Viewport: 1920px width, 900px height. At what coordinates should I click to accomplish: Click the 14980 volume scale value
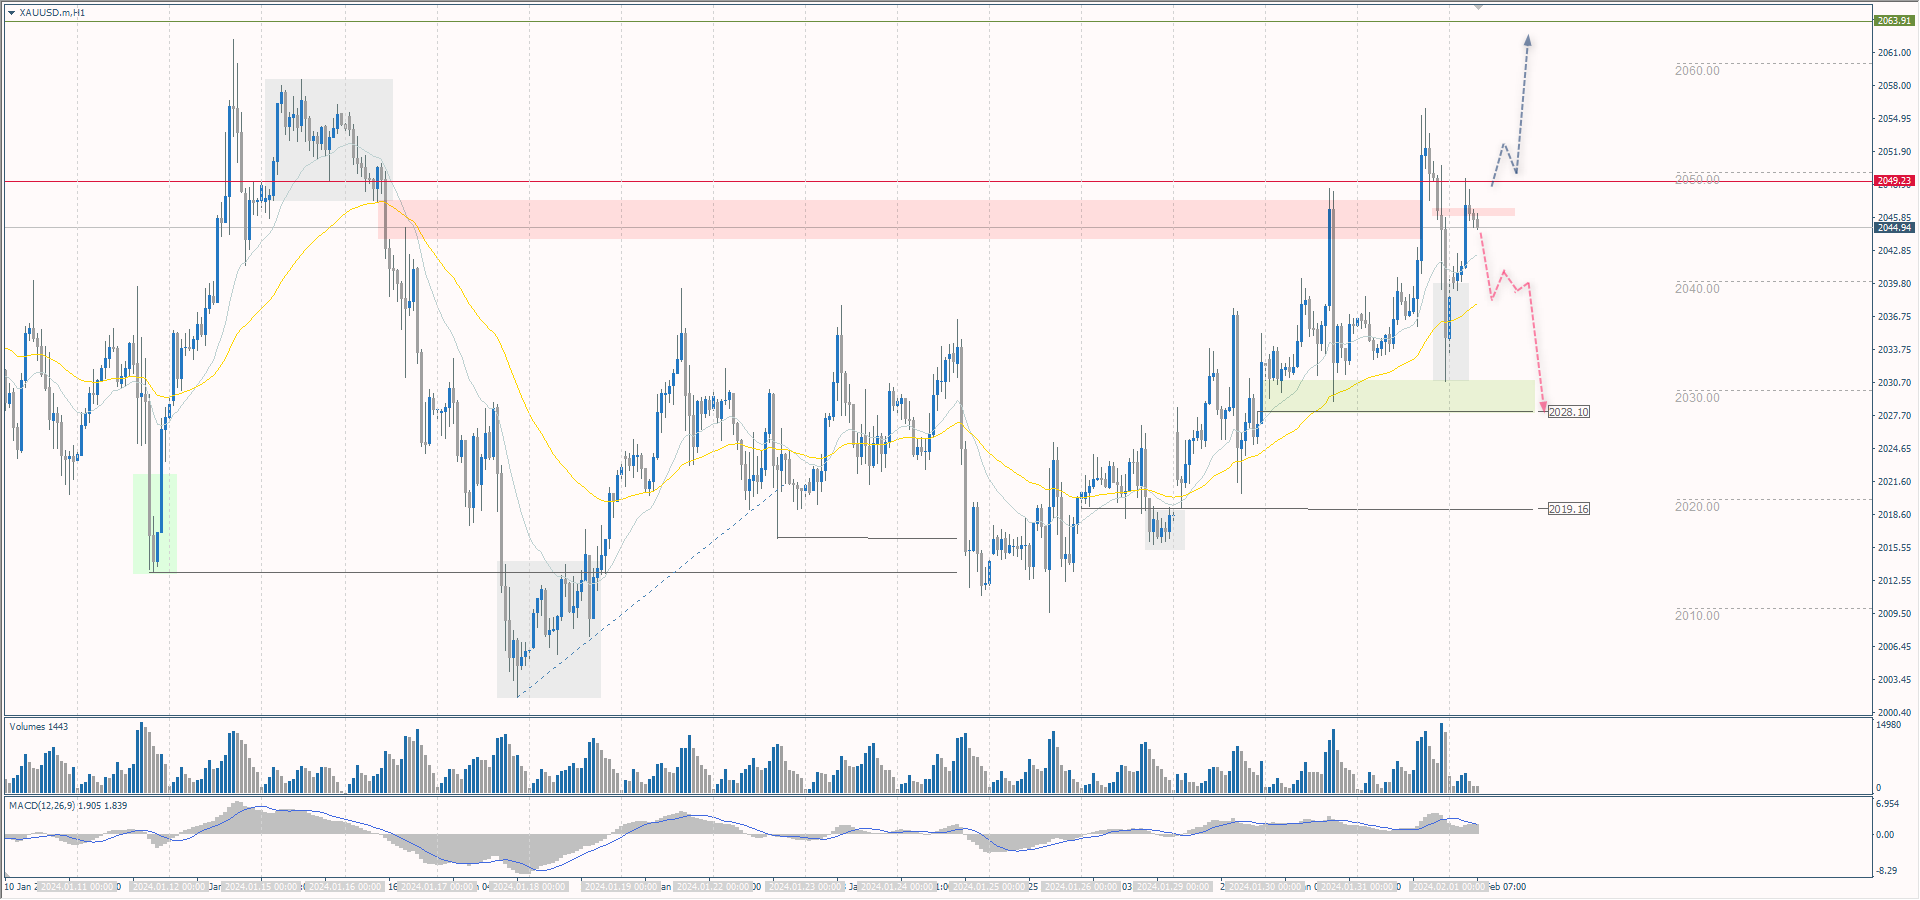pos(1888,725)
